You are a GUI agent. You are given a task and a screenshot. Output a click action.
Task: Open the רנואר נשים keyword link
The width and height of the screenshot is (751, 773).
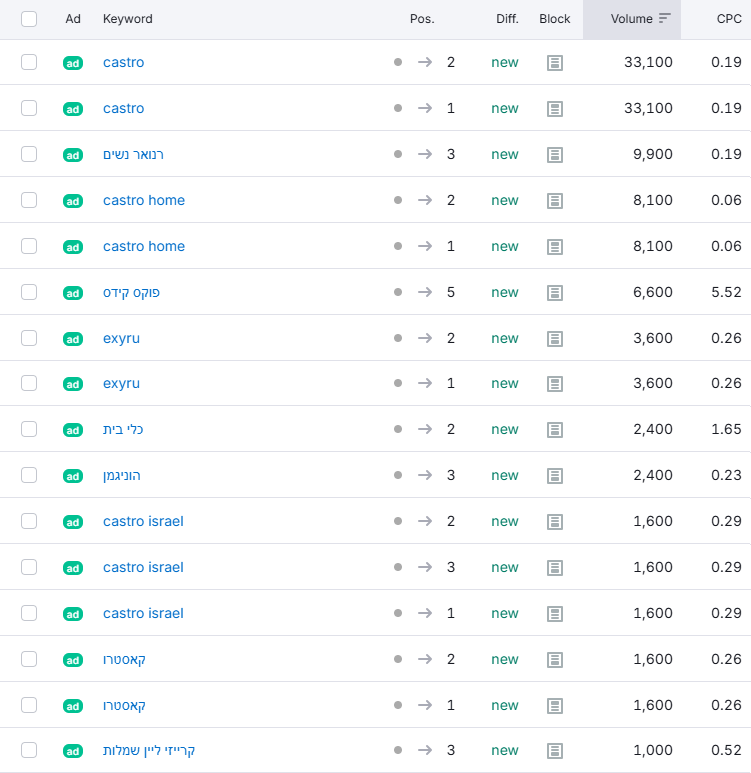pos(133,154)
